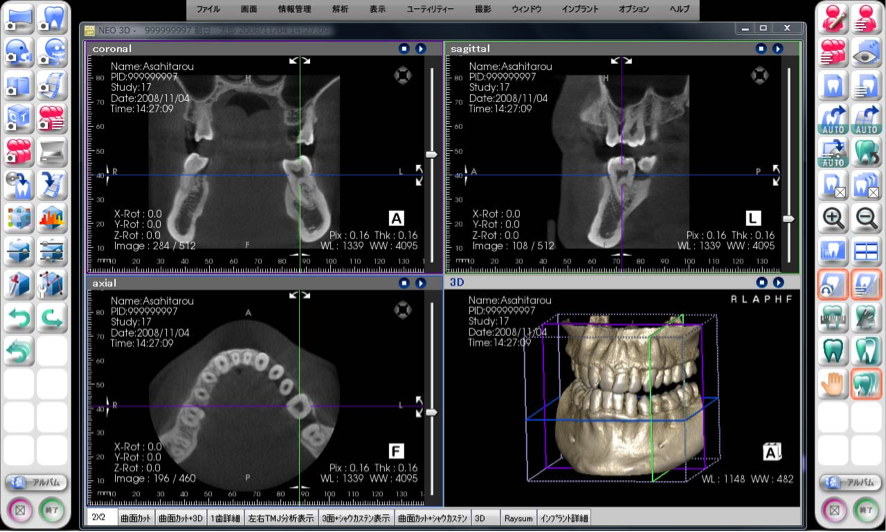Click the colorful 3D cube icon
Image resolution: width=886 pixels, height=532 pixels.
[x=19, y=219]
